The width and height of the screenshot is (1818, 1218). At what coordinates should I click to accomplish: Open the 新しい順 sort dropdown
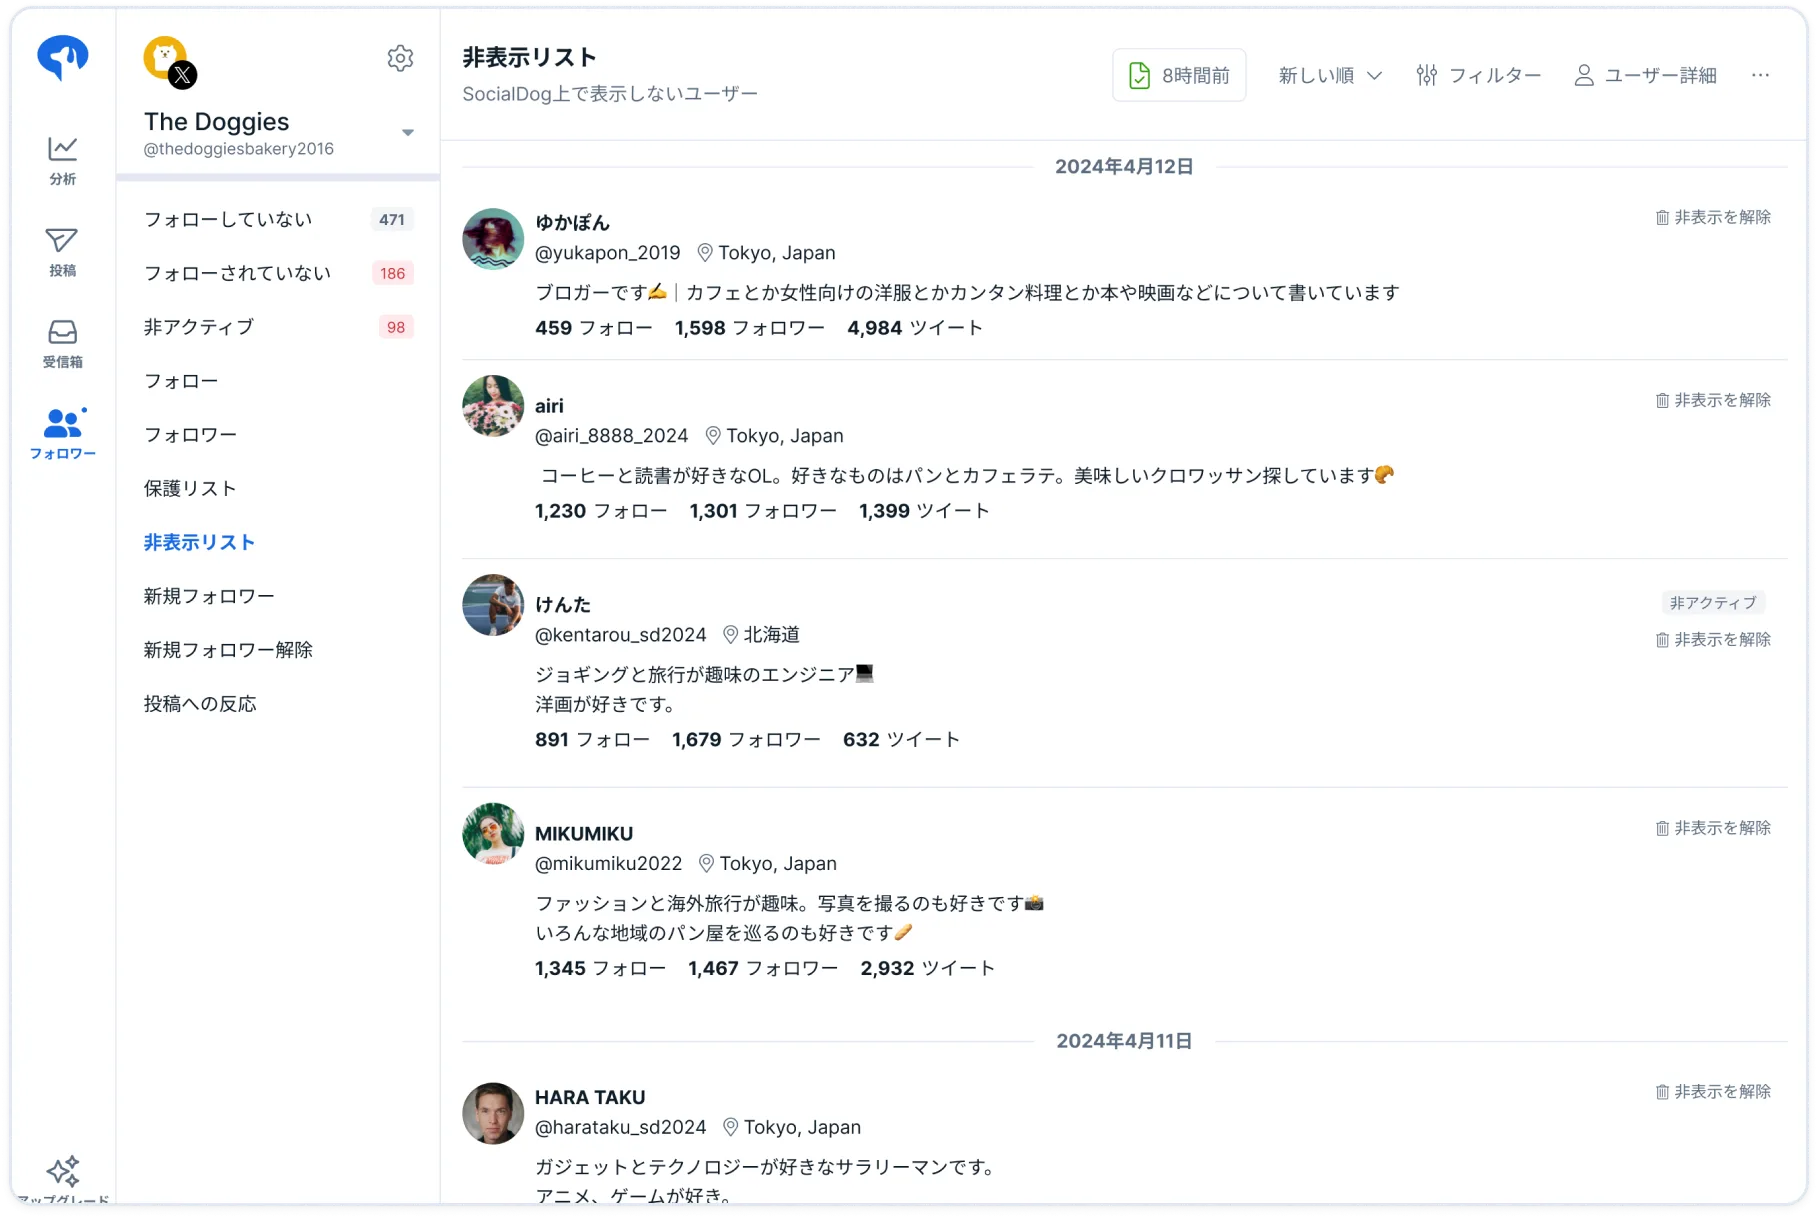pos(1330,75)
